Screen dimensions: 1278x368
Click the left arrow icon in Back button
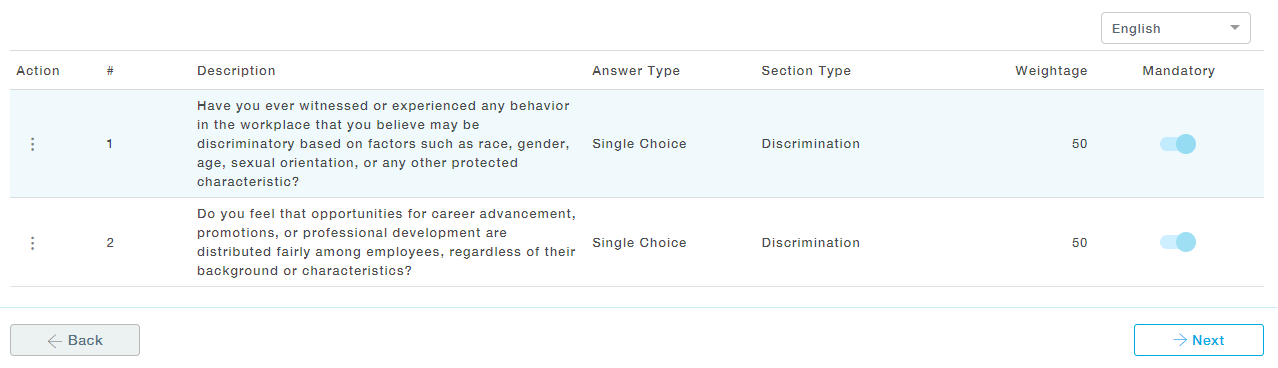coord(55,340)
